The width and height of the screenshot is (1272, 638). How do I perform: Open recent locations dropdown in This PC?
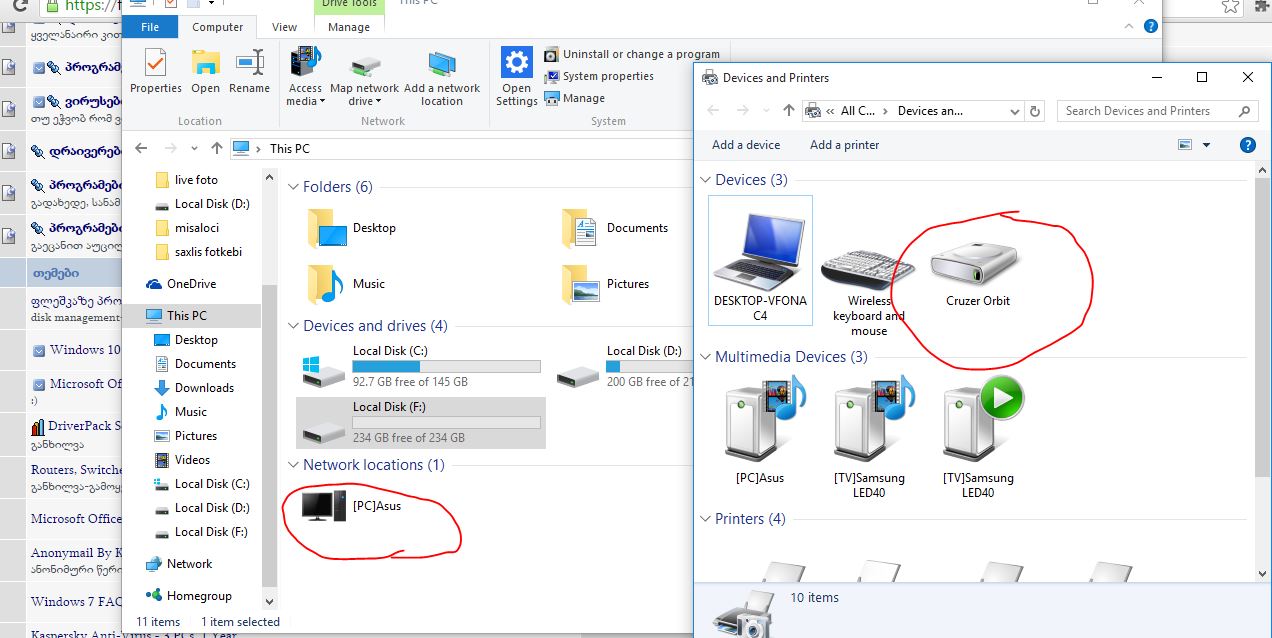194,149
